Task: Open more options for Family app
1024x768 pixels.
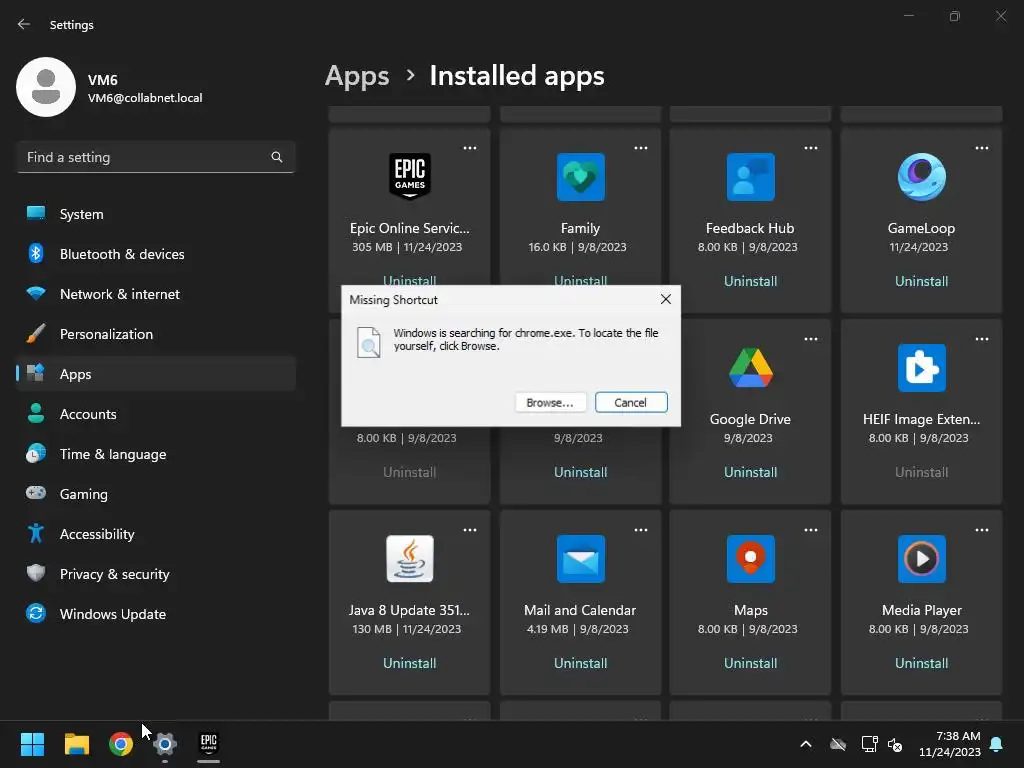Action: pos(641,148)
